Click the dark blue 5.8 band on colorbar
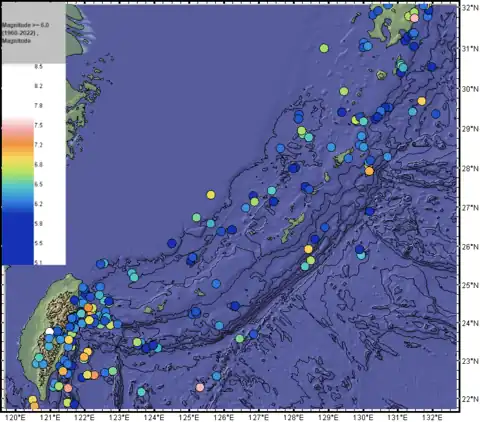 pyautogui.click(x=18, y=223)
